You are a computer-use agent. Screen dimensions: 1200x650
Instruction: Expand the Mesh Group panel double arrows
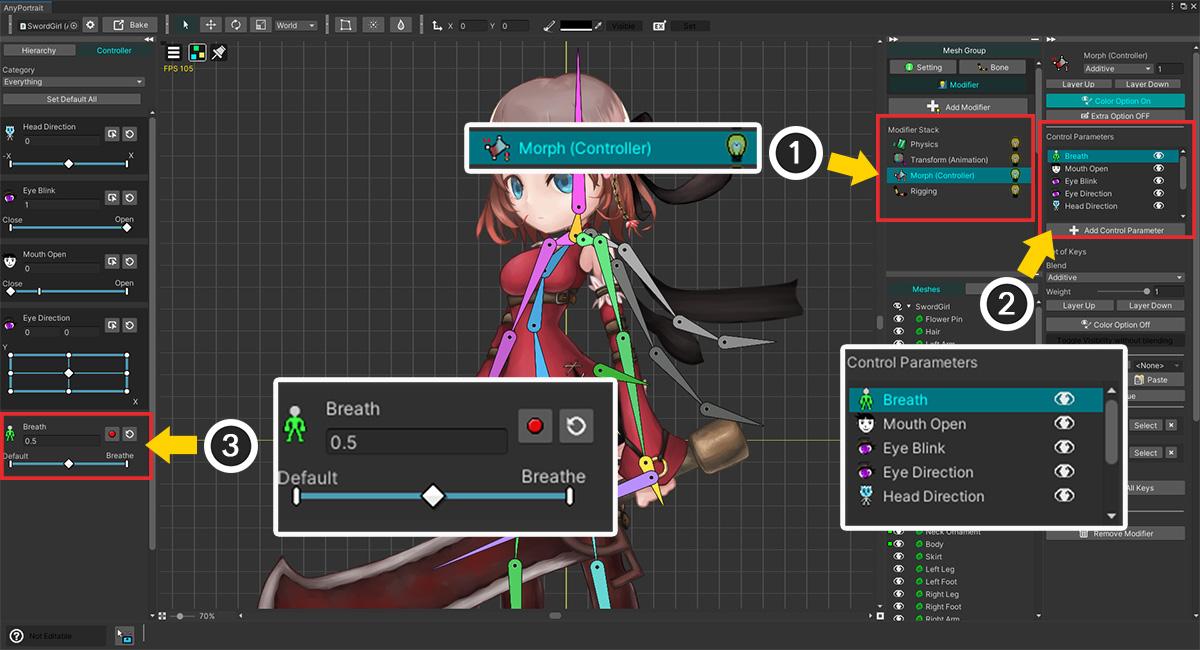[893, 39]
